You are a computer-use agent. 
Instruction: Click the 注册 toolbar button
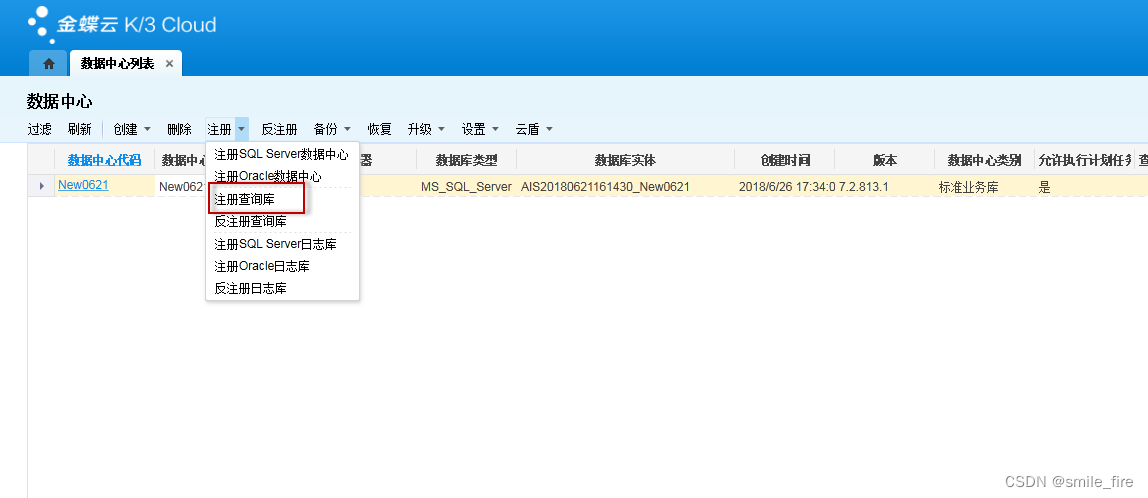click(x=220, y=129)
